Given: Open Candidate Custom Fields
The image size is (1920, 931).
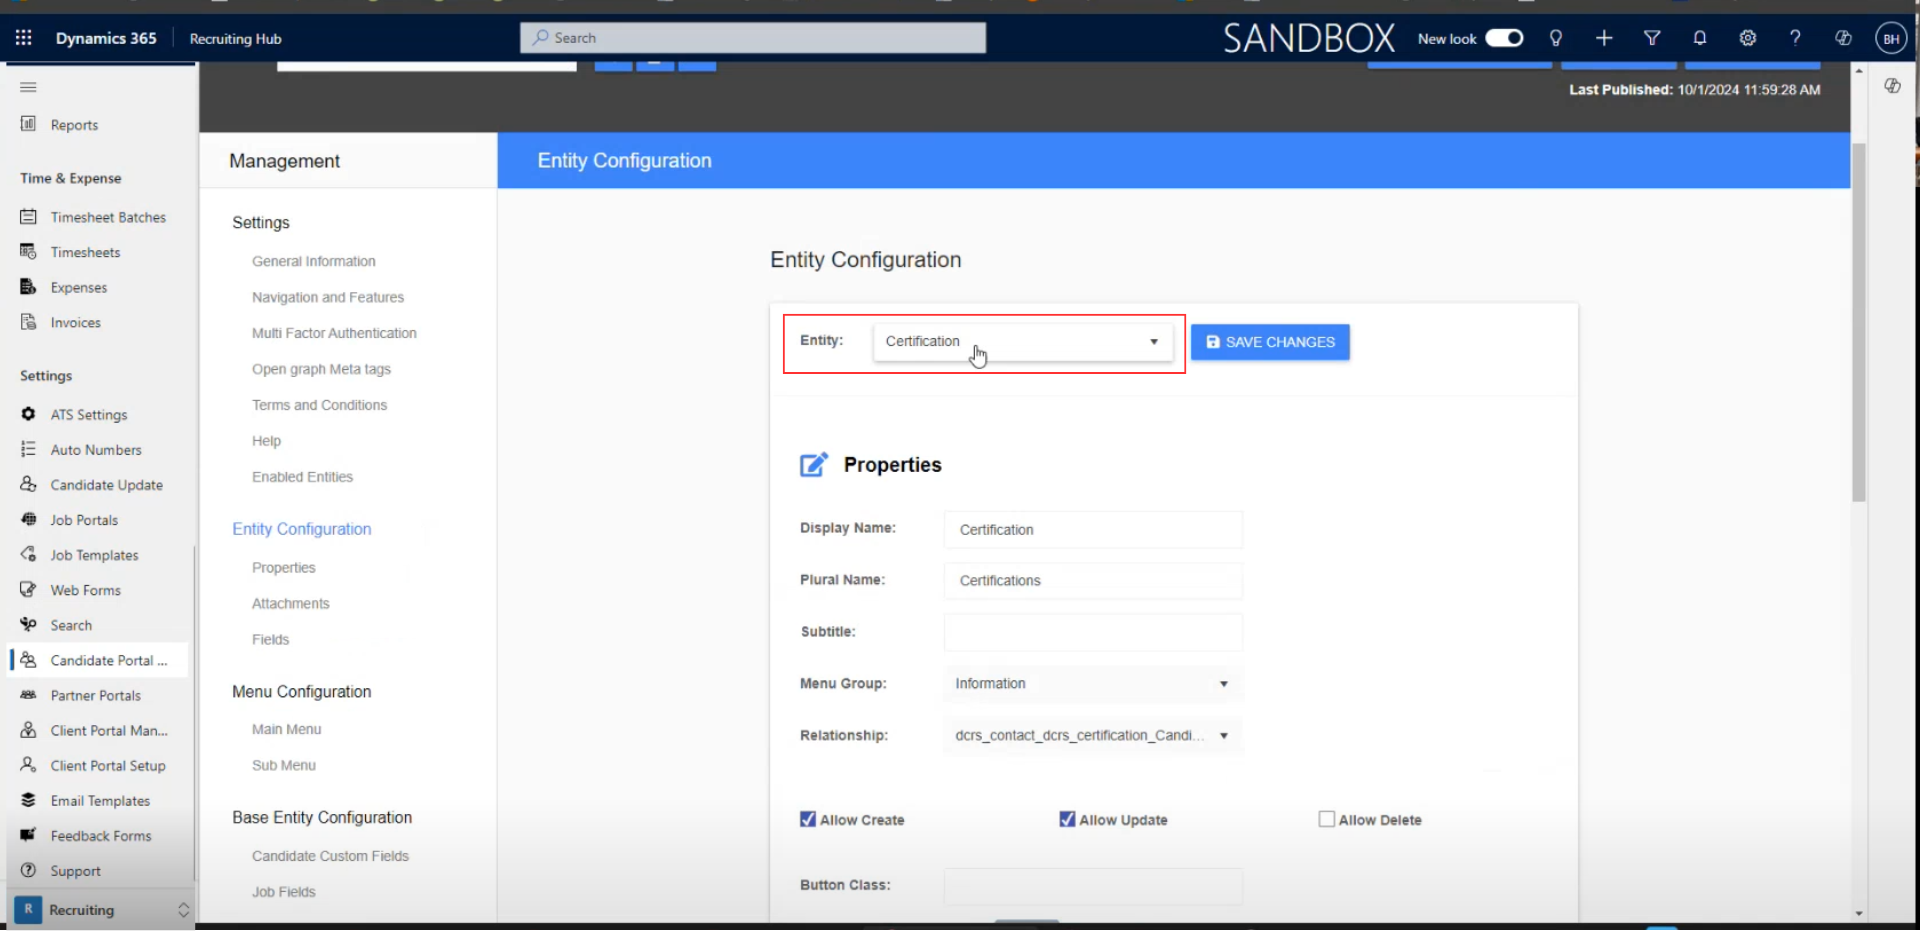Looking at the screenshot, I should coord(330,856).
